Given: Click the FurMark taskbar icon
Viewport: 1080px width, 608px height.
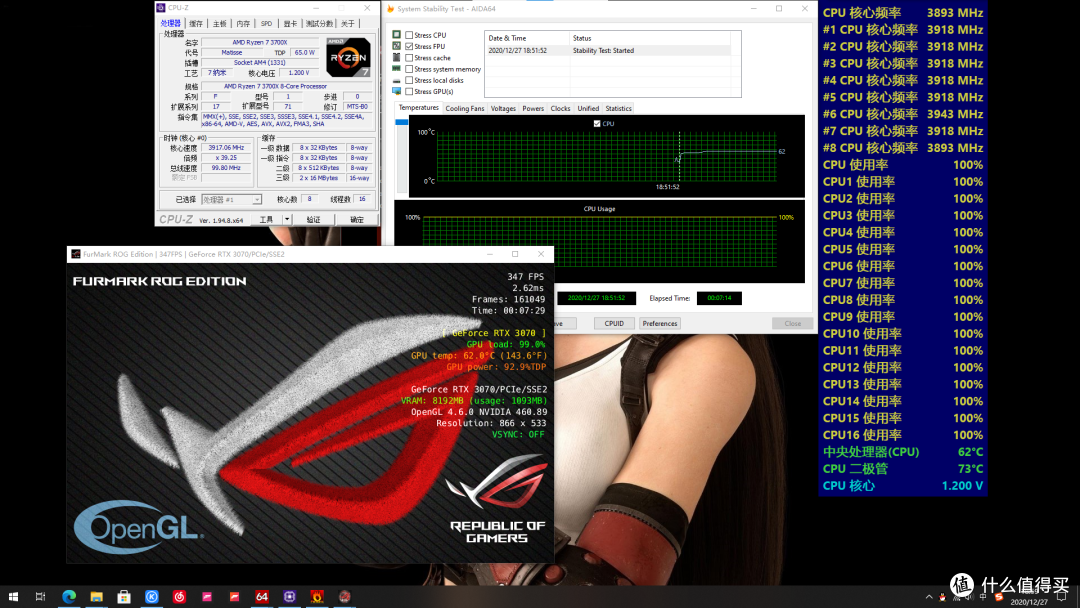Looking at the screenshot, I should pyautogui.click(x=316, y=597).
